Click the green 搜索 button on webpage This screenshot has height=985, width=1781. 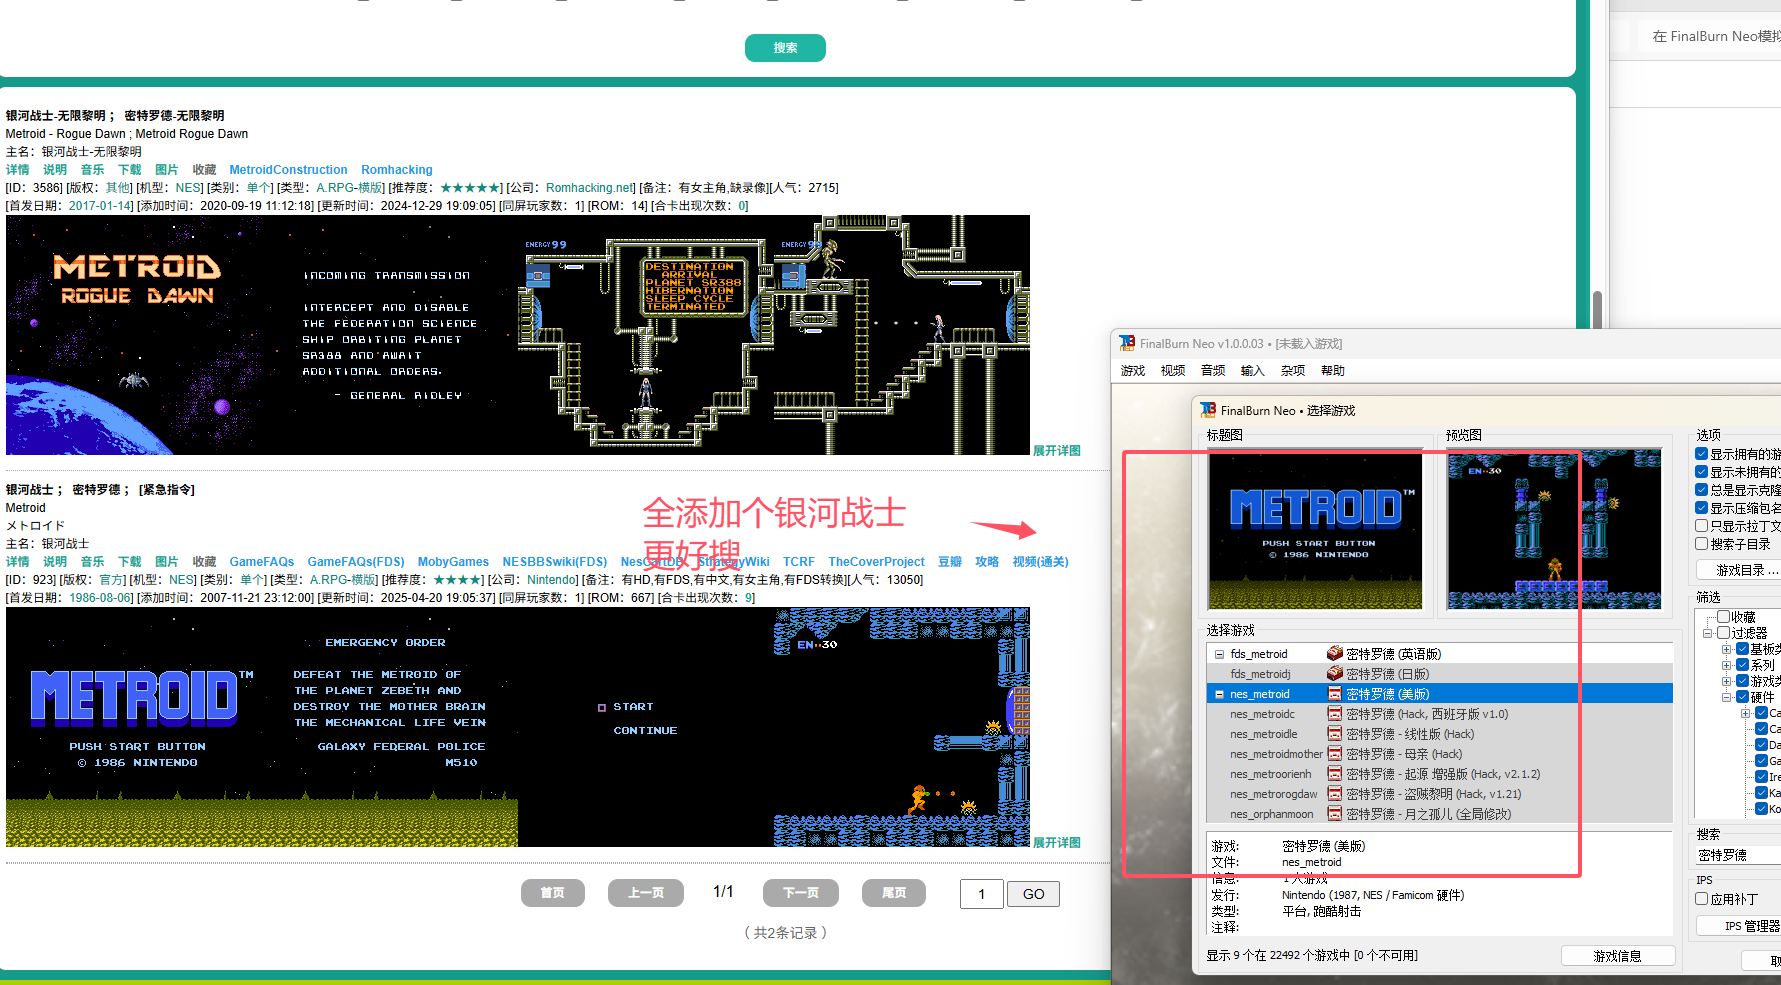point(785,48)
